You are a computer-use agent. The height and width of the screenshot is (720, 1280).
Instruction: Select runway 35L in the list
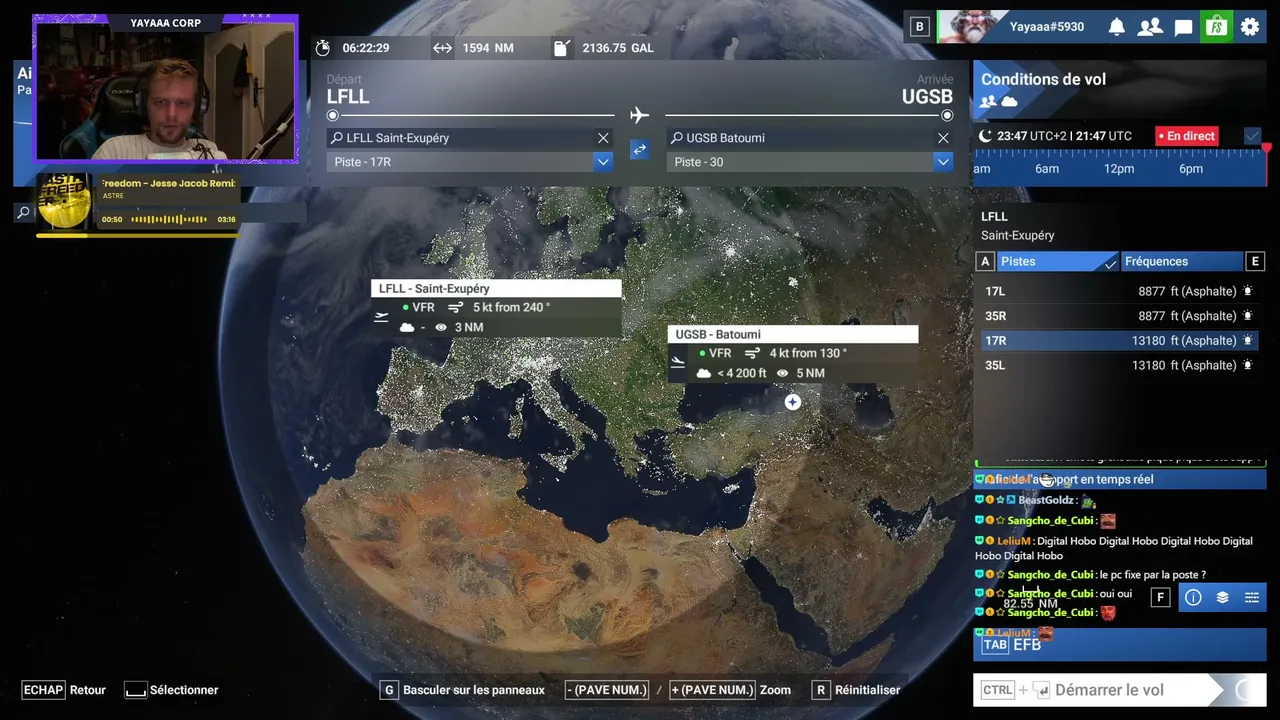click(1119, 365)
